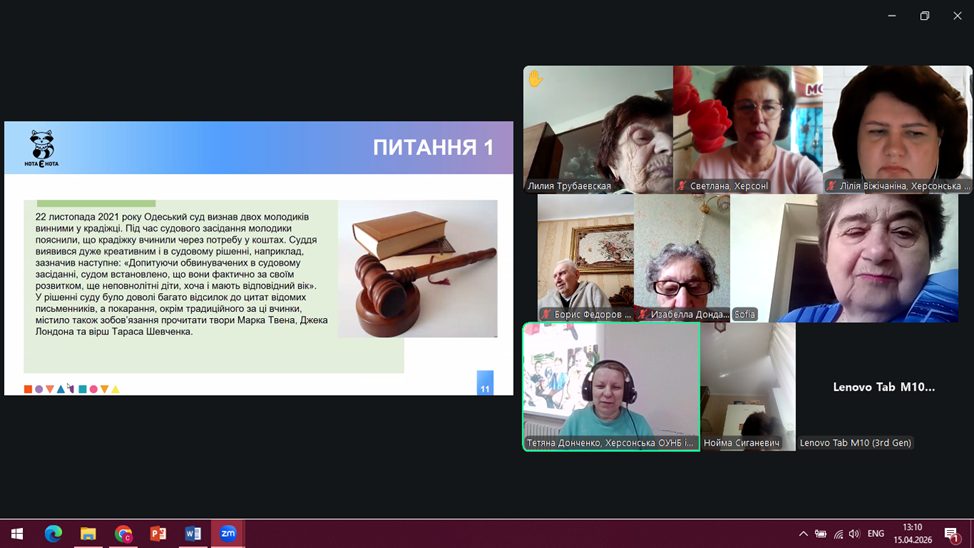974x548 pixels.
Task: Open the Windows Start menu
Action: [17, 533]
